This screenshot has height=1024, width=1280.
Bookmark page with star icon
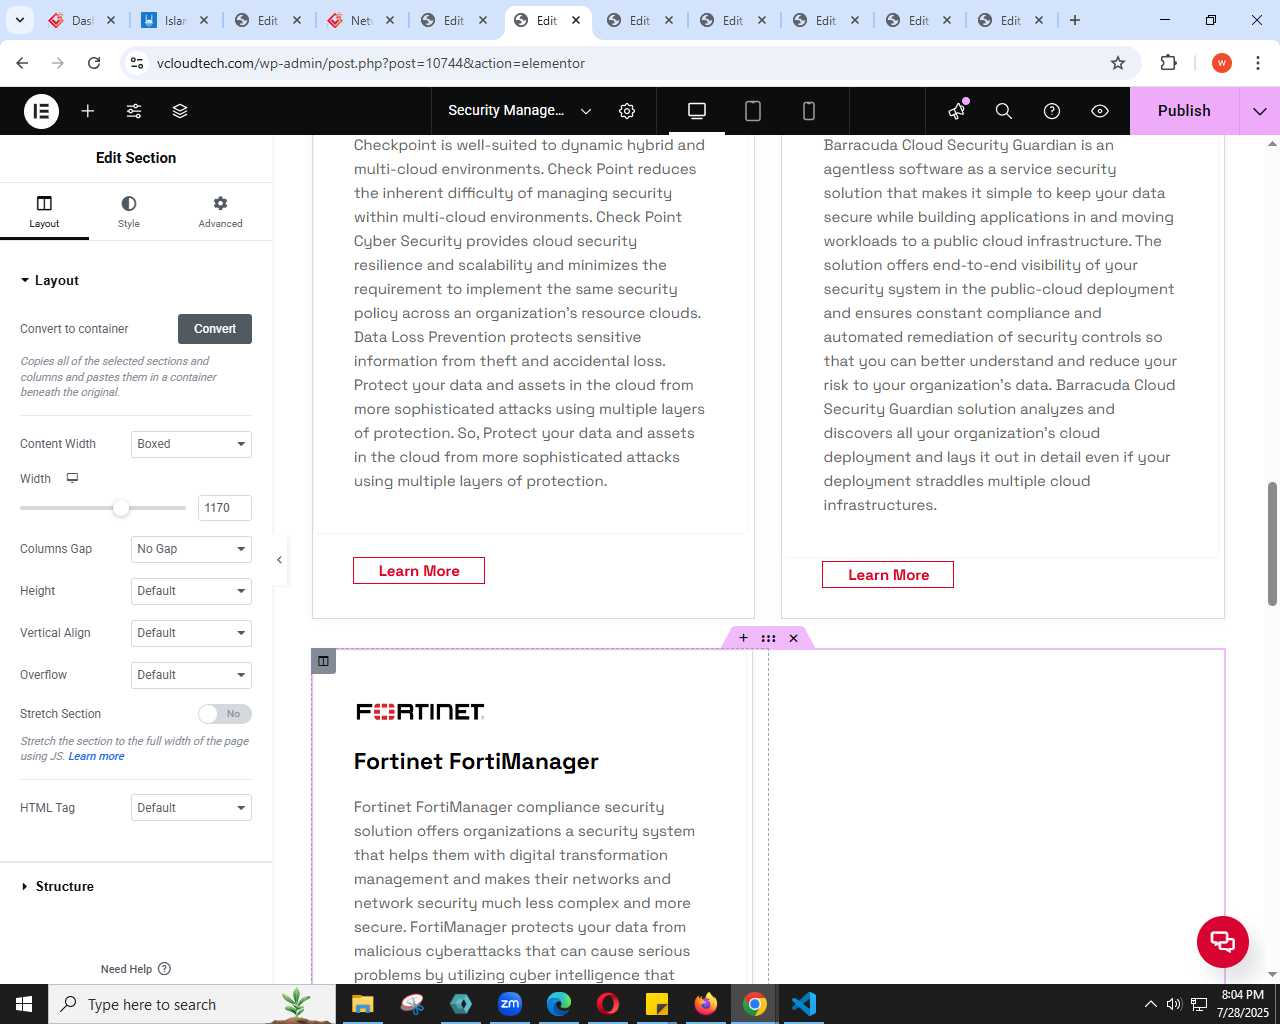click(x=1118, y=63)
